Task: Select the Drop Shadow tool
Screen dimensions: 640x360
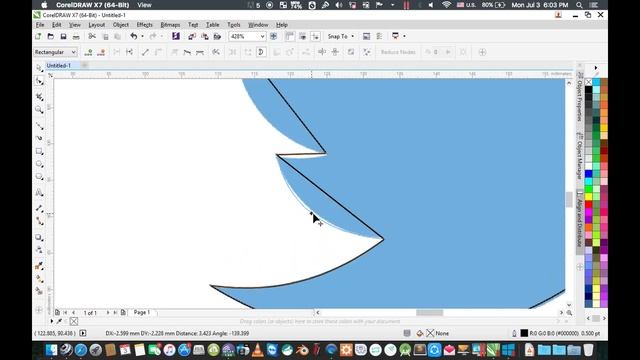Action: (39, 237)
